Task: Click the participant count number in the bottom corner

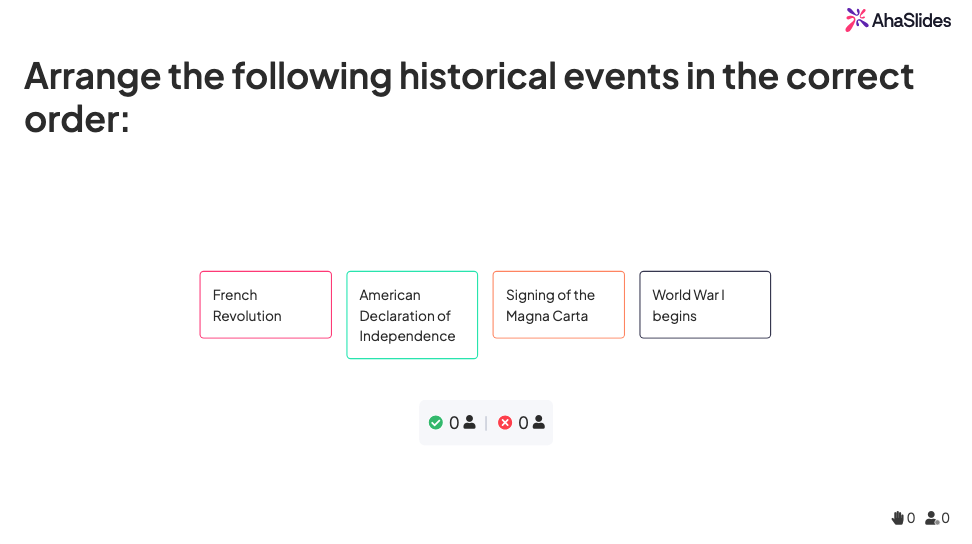Action: 945,518
